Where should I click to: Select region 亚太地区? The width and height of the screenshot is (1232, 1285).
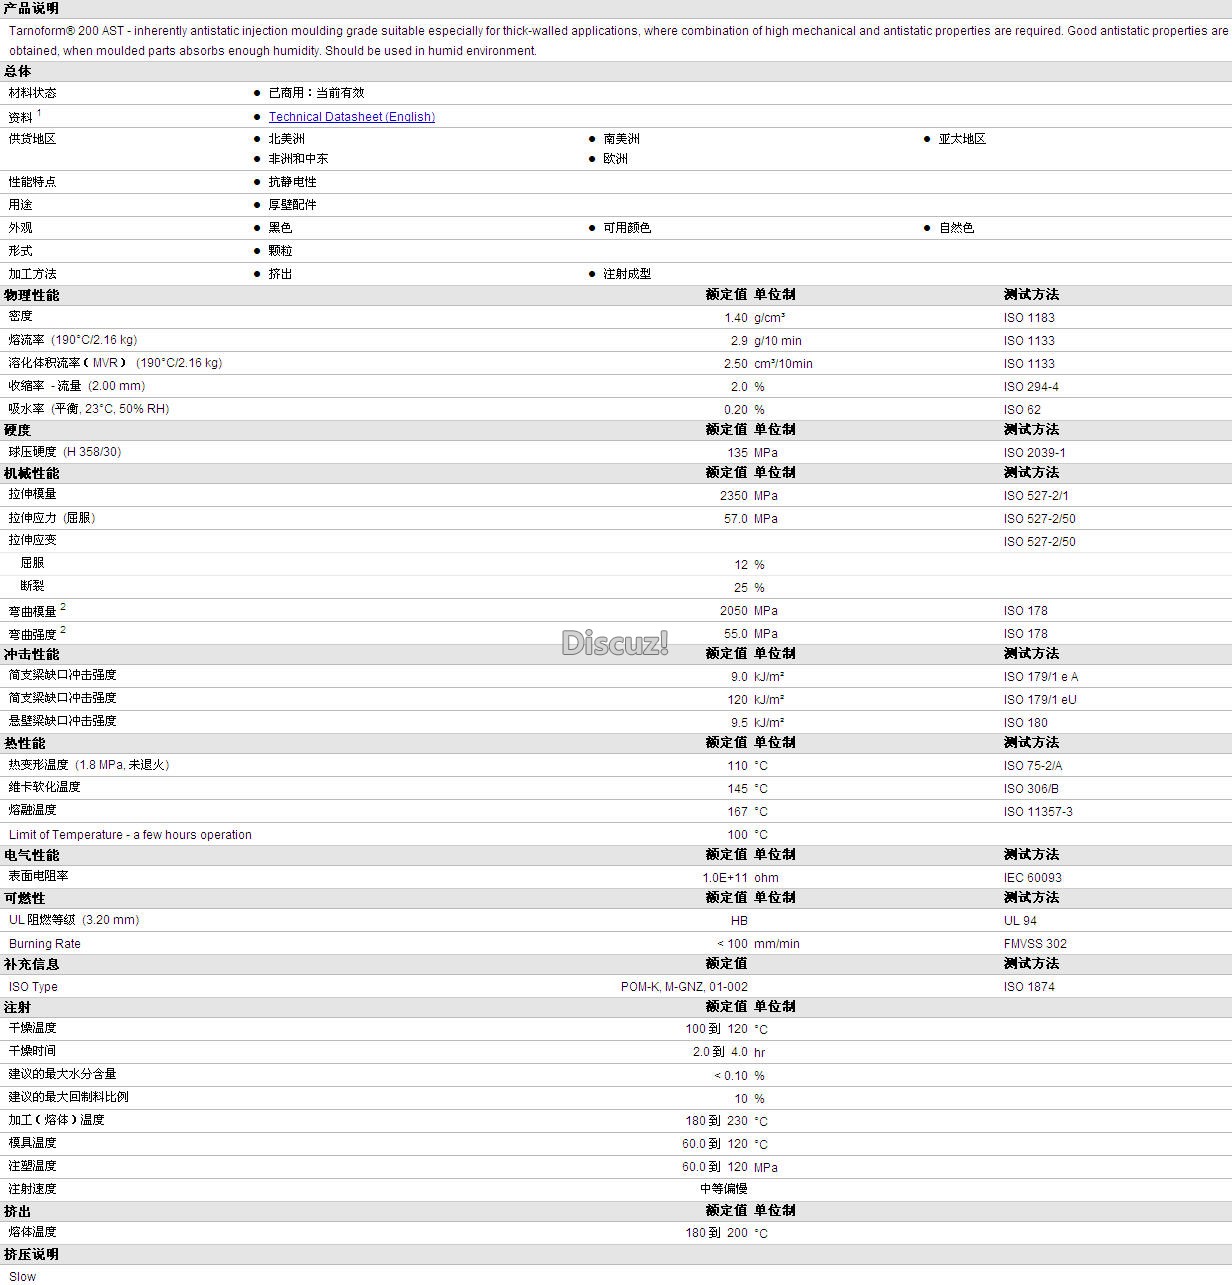(962, 139)
